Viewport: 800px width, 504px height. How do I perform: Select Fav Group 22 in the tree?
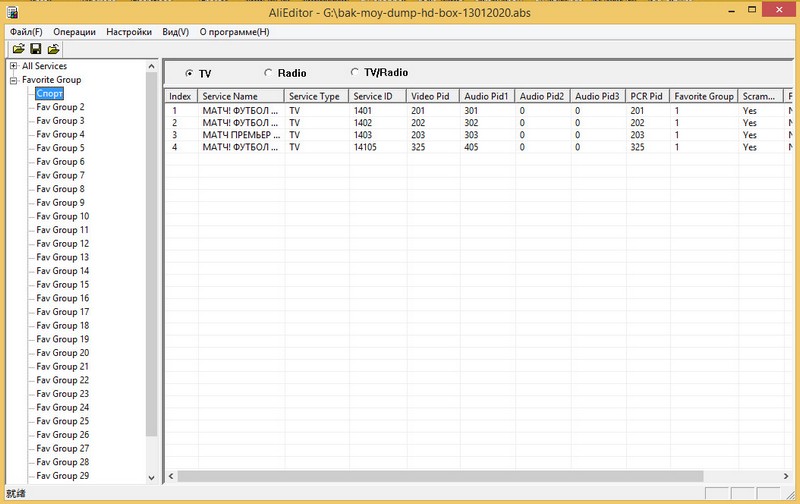tap(62, 380)
